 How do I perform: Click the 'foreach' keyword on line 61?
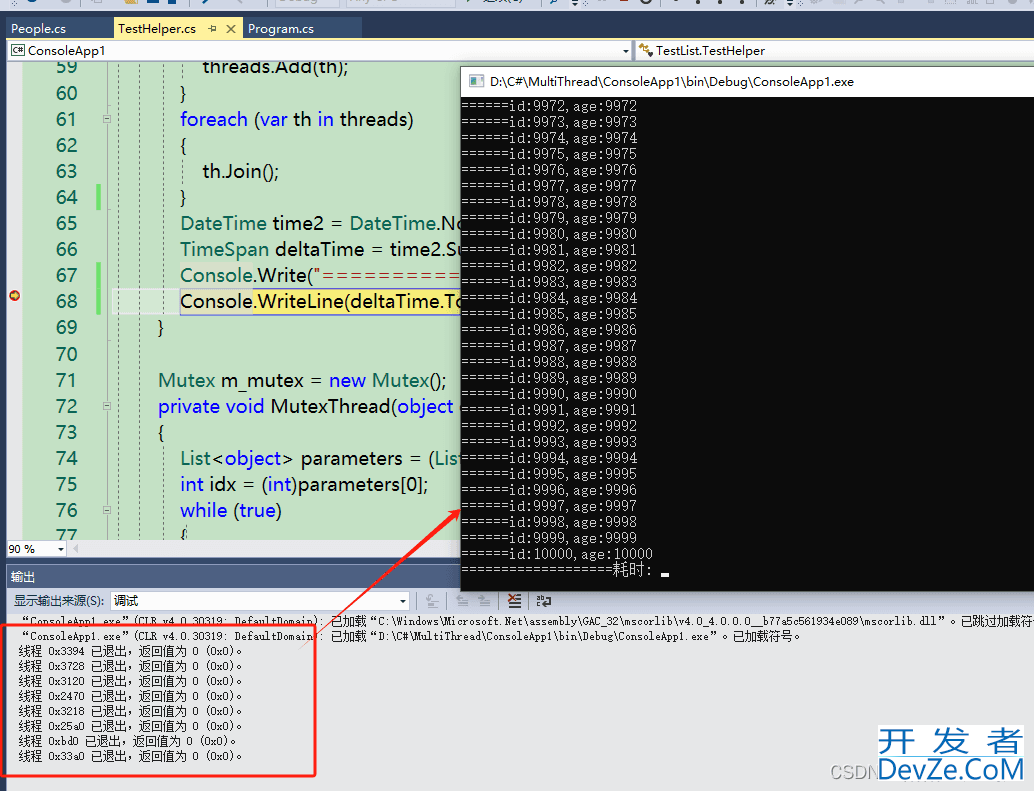(x=214, y=119)
